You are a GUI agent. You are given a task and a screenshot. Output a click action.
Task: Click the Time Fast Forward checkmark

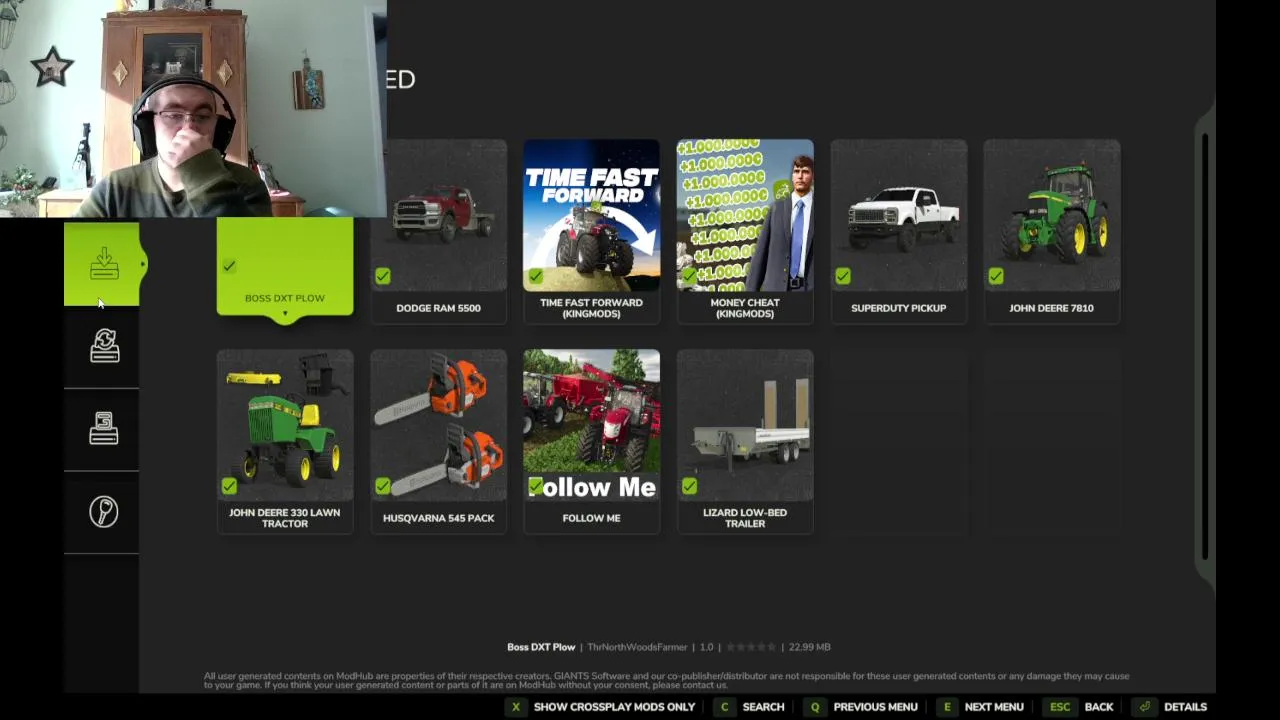pyautogui.click(x=536, y=276)
